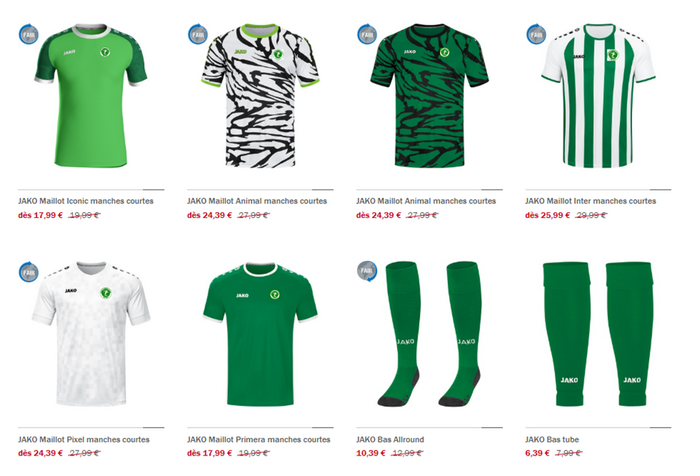Viewport: 700px width, 476px height.
Task: Open JAKO Maillot Inter manches courtes link
Action: [x=591, y=201]
